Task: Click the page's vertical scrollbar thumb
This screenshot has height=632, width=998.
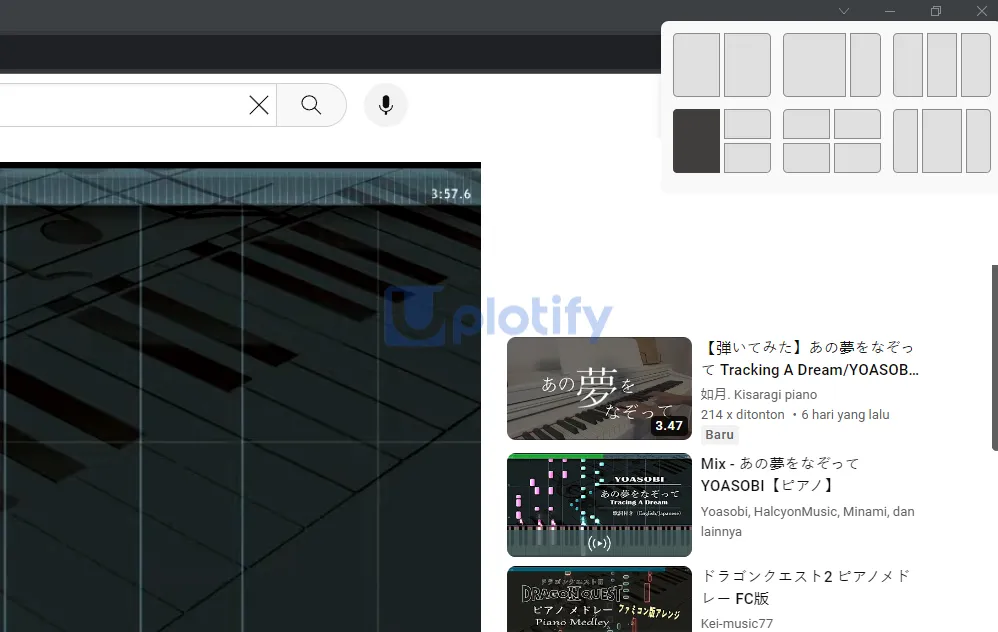Action: click(x=995, y=358)
